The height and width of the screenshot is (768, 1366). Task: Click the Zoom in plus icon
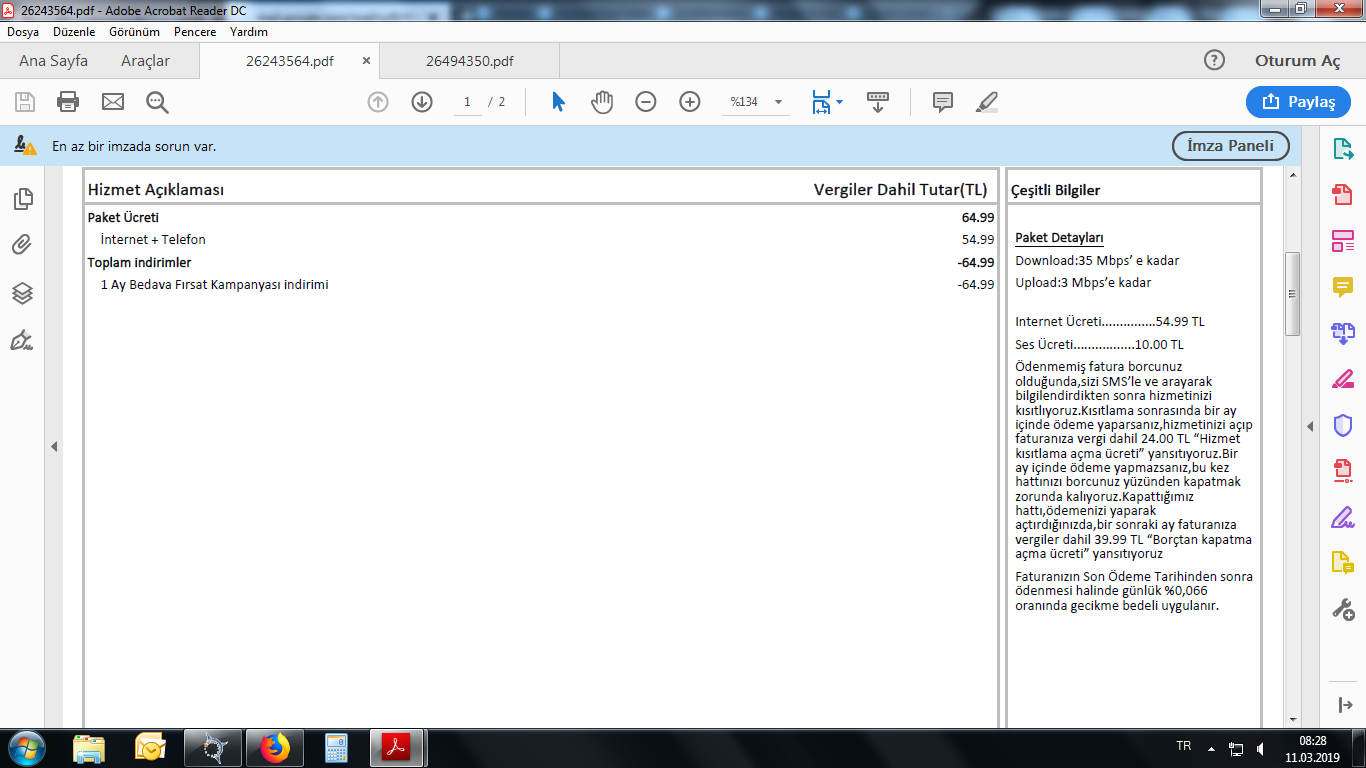[x=690, y=102]
